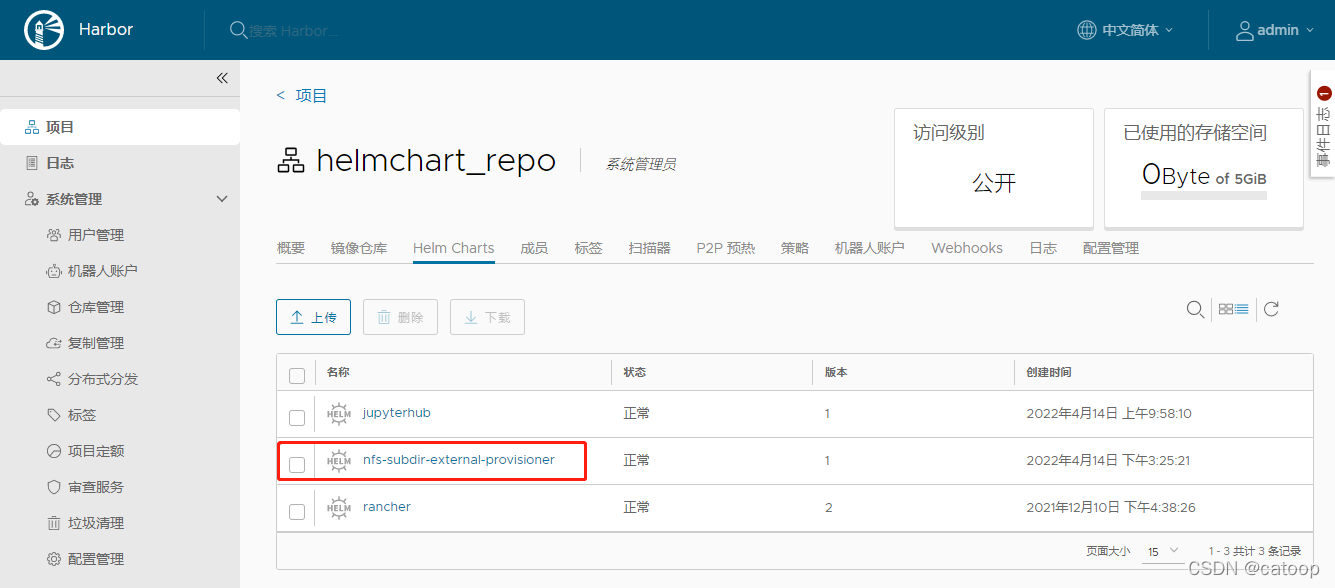This screenshot has width=1335, height=588.
Task: Refresh the Helm charts list
Action: point(1271,310)
